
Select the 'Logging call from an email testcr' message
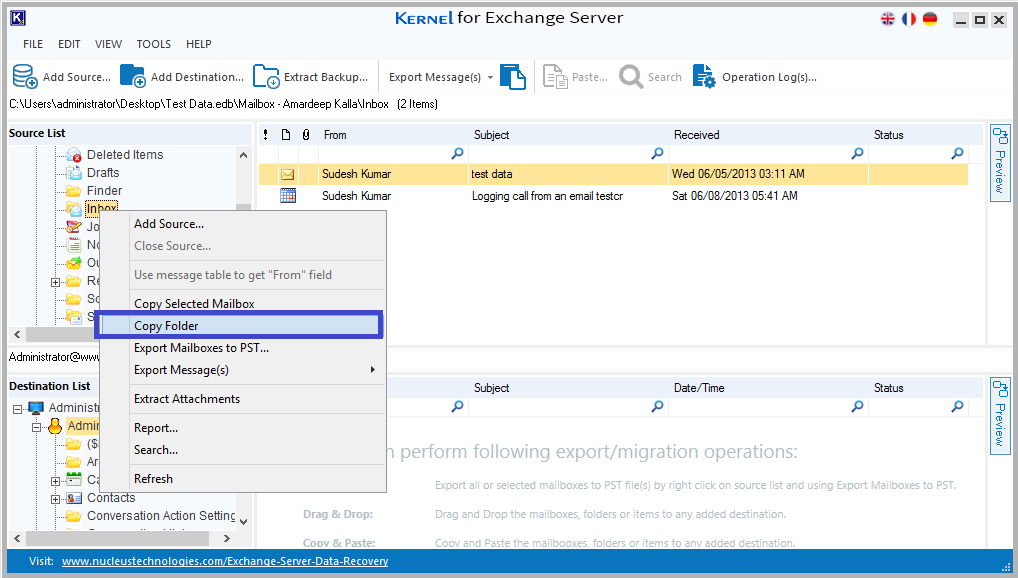pos(547,195)
